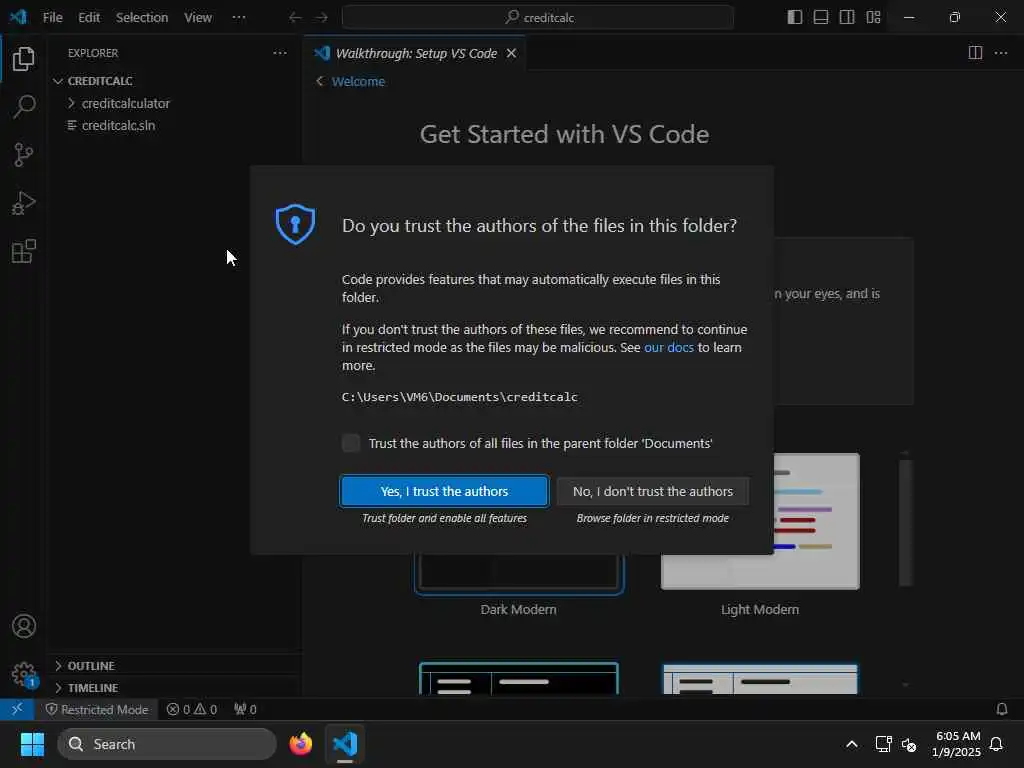Click Split Editor Right icon
Viewport: 1024px width, 768px height.
coord(975,53)
